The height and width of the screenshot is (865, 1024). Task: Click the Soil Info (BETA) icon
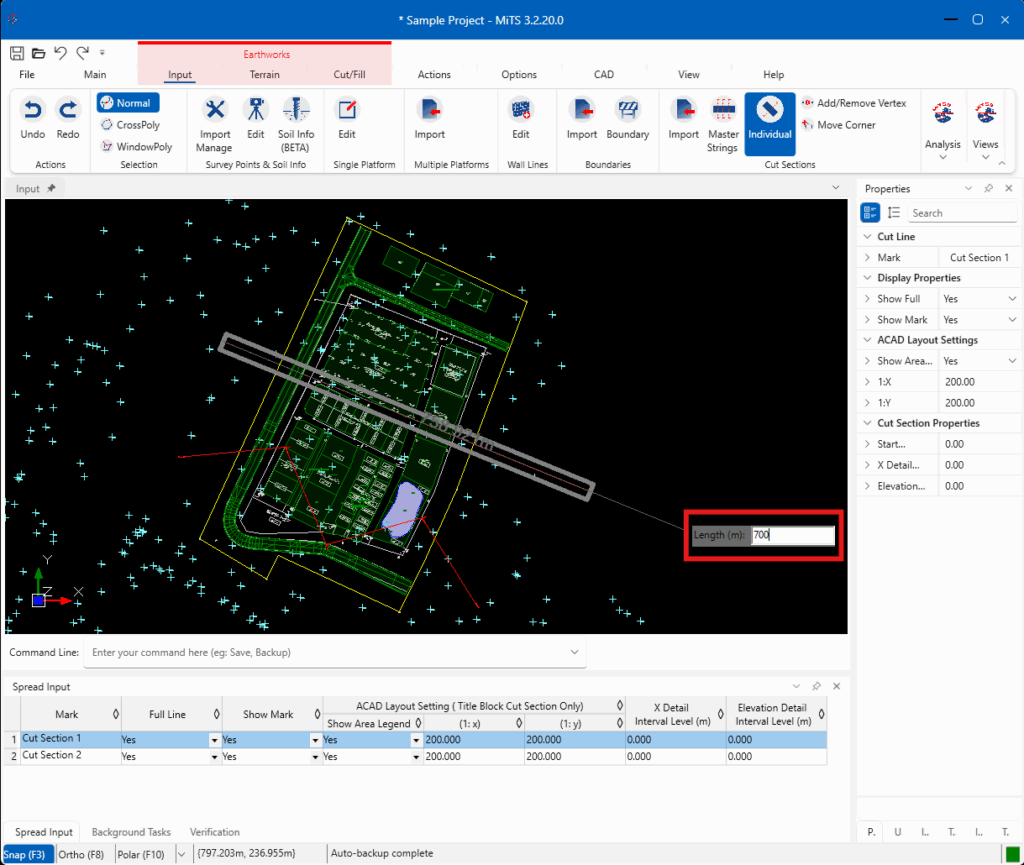[296, 125]
